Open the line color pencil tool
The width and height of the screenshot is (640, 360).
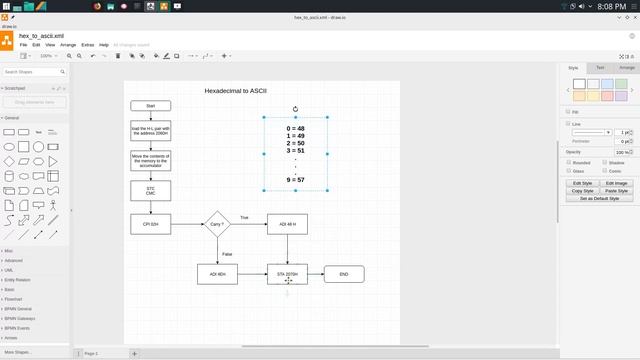(x=167, y=56)
